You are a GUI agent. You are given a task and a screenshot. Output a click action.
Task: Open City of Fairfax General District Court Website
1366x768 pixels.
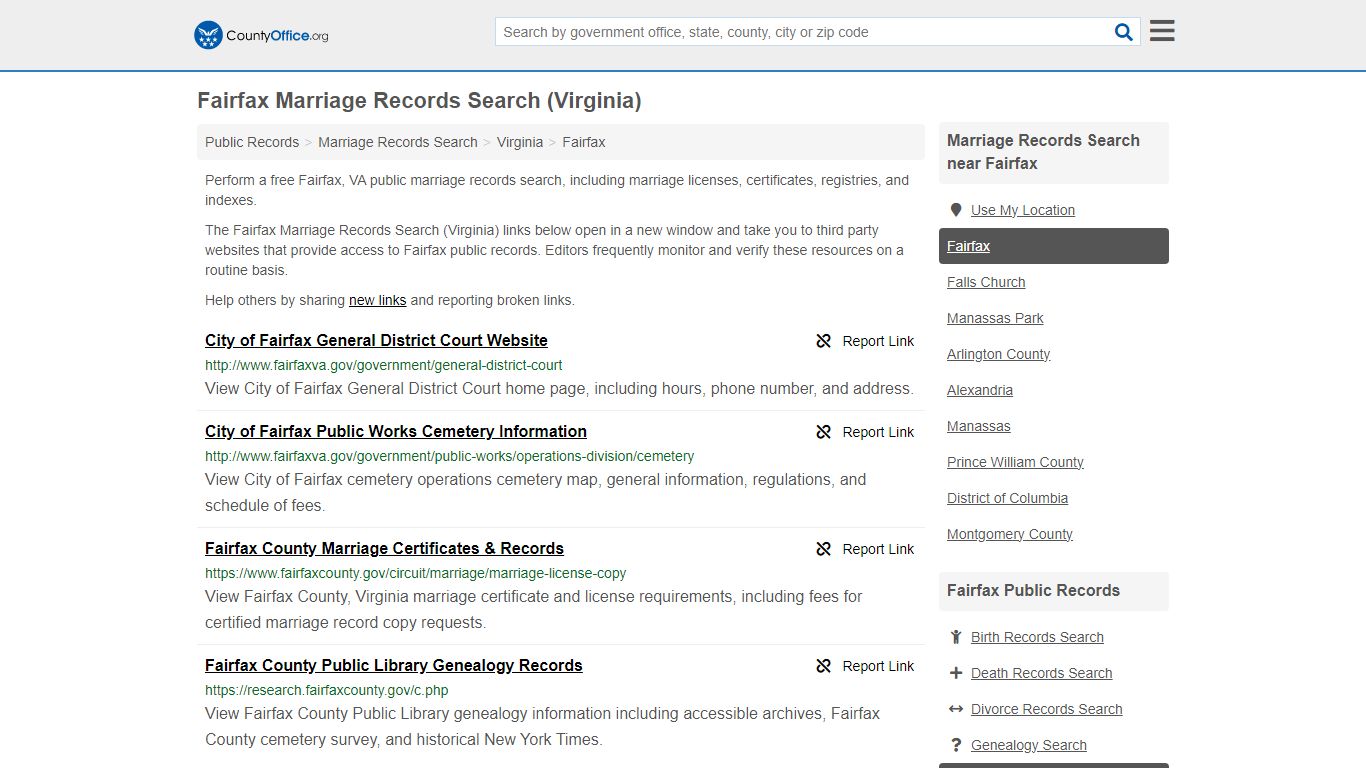click(x=376, y=340)
